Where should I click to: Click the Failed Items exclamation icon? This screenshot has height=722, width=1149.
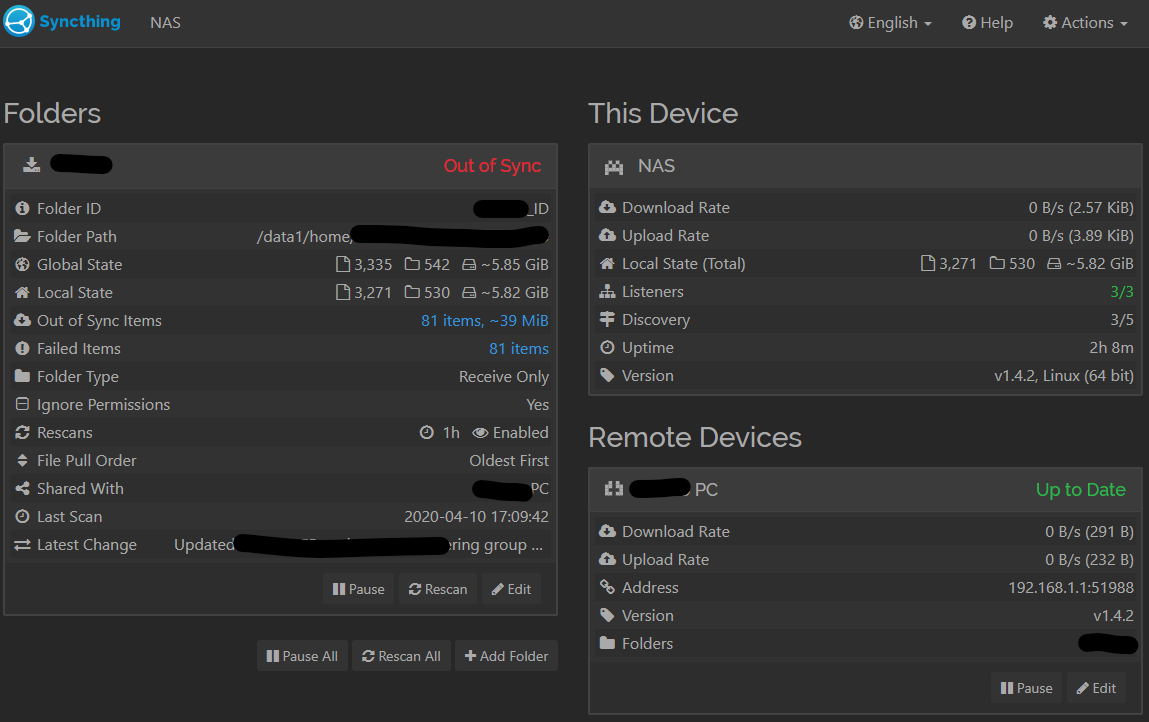pyautogui.click(x=23, y=348)
